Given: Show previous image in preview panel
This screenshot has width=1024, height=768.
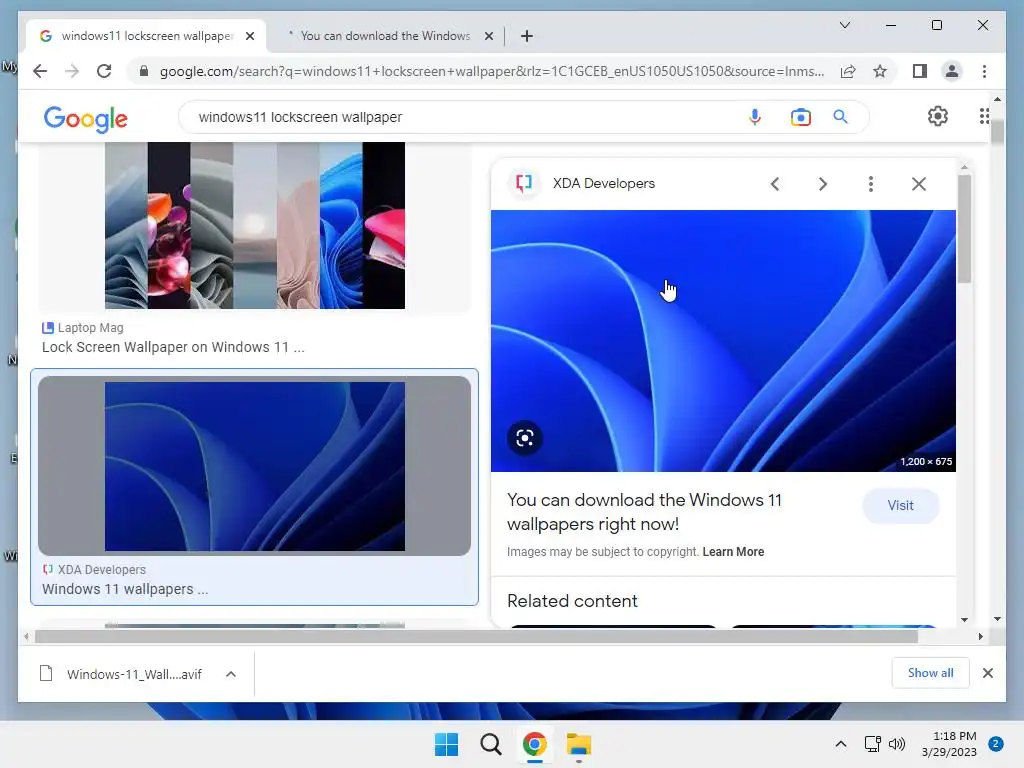Looking at the screenshot, I should pyautogui.click(x=775, y=184).
